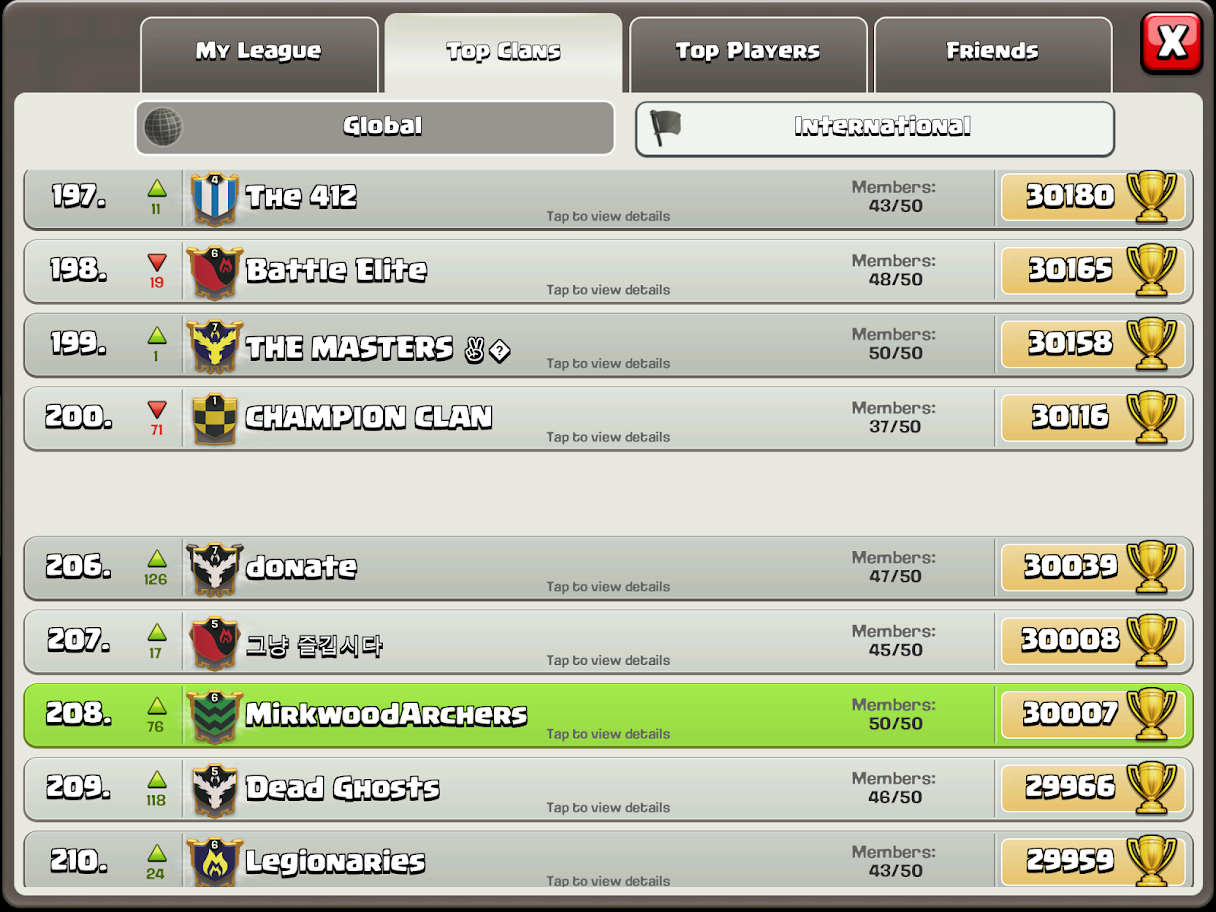Close the leaderboard with red X

1172,43
